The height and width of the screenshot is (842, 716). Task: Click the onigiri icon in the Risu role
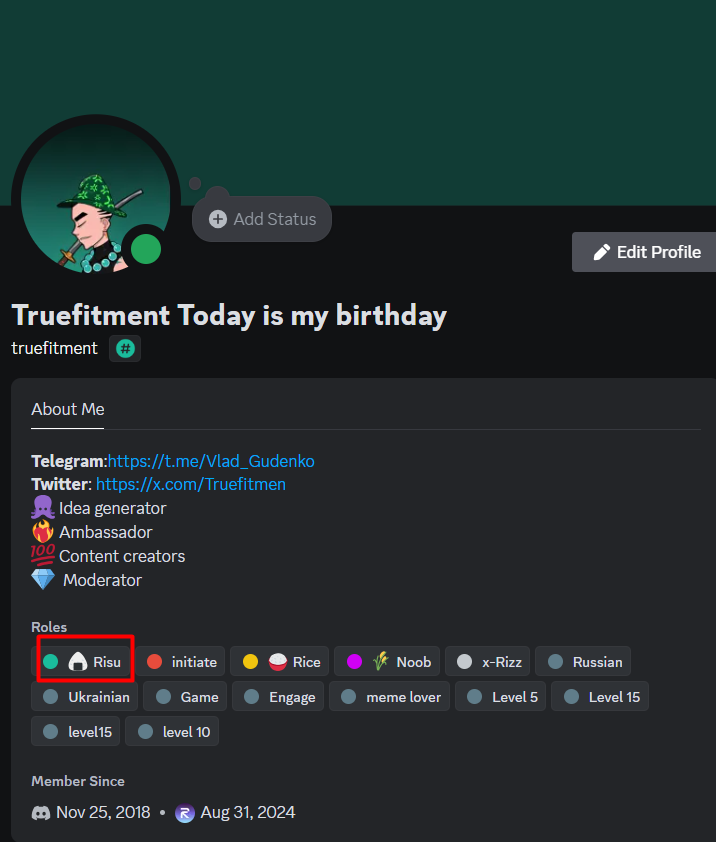coord(78,661)
